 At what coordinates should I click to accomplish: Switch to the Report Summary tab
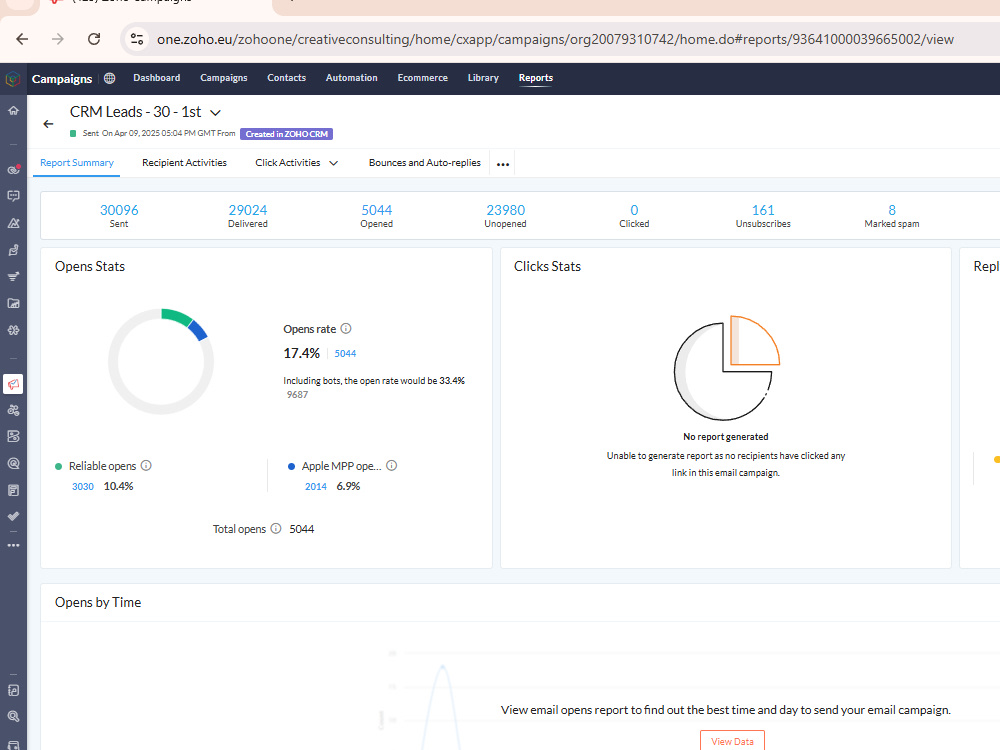click(77, 163)
